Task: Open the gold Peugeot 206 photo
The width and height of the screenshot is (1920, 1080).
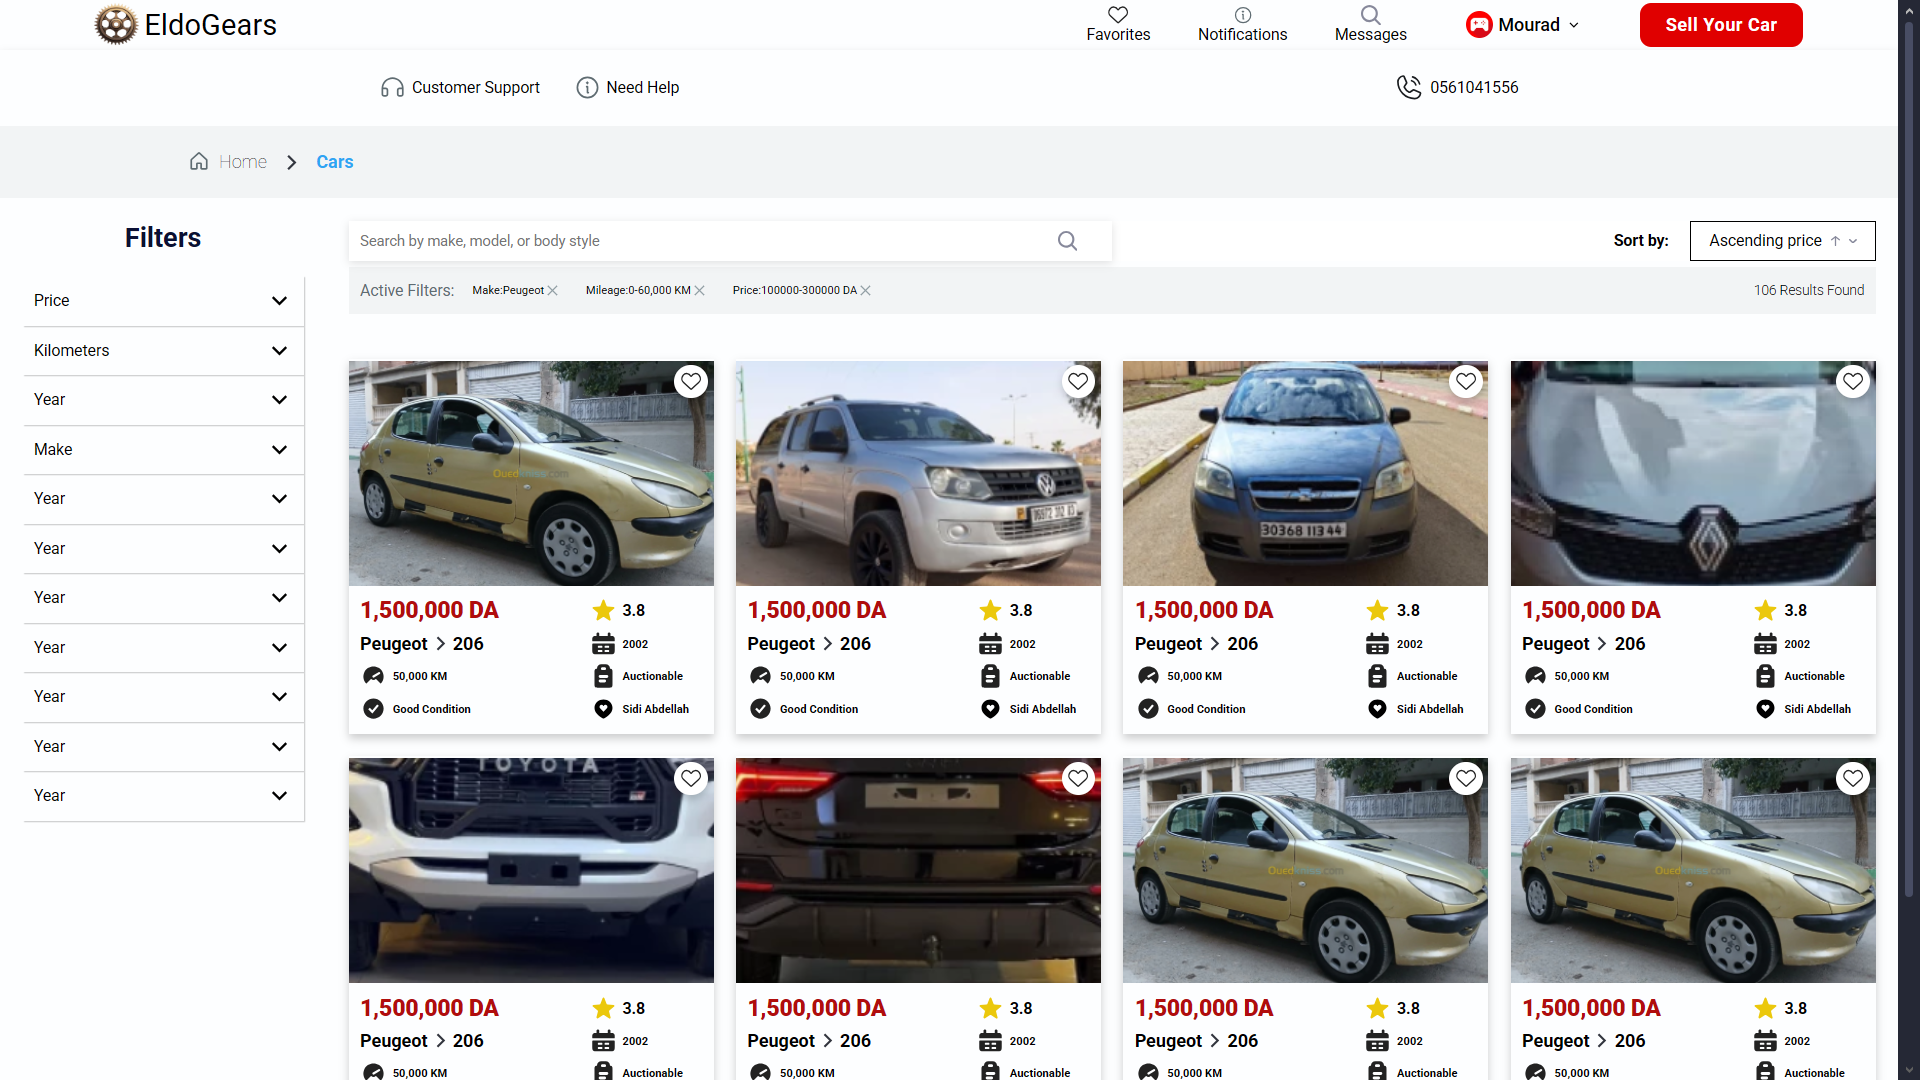Action: pos(531,474)
